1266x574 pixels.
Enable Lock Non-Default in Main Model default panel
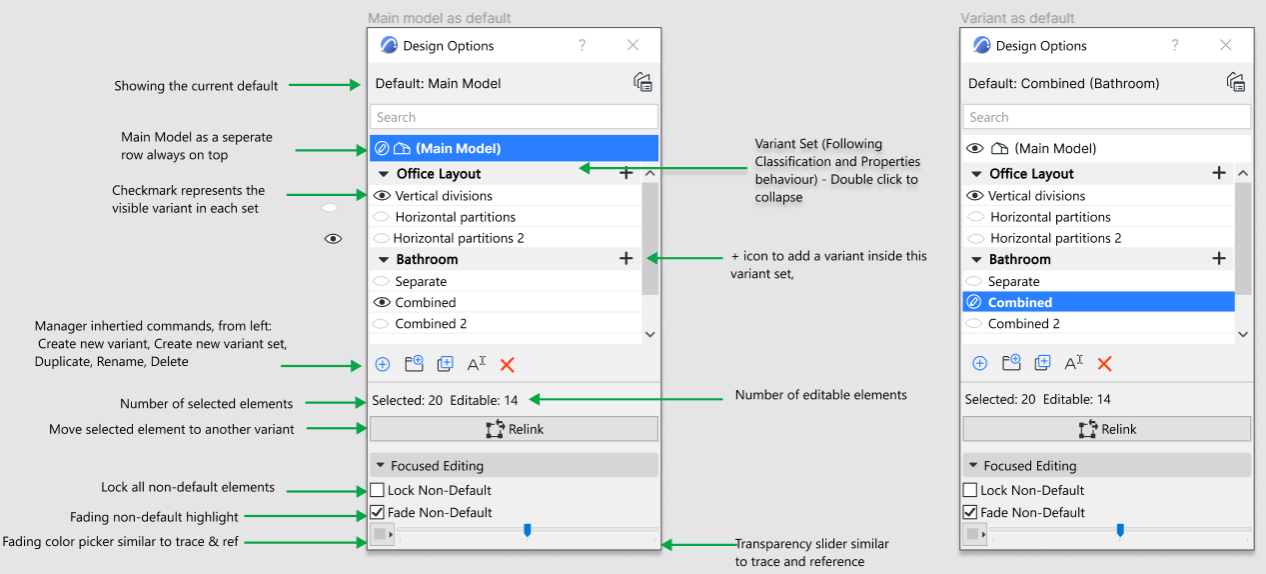[x=378, y=490]
